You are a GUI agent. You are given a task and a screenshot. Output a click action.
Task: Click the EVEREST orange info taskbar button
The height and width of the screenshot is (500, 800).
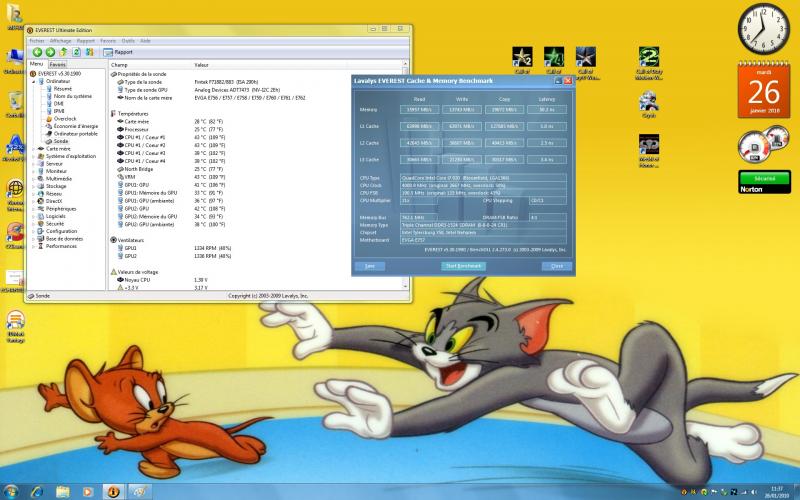coord(113,492)
